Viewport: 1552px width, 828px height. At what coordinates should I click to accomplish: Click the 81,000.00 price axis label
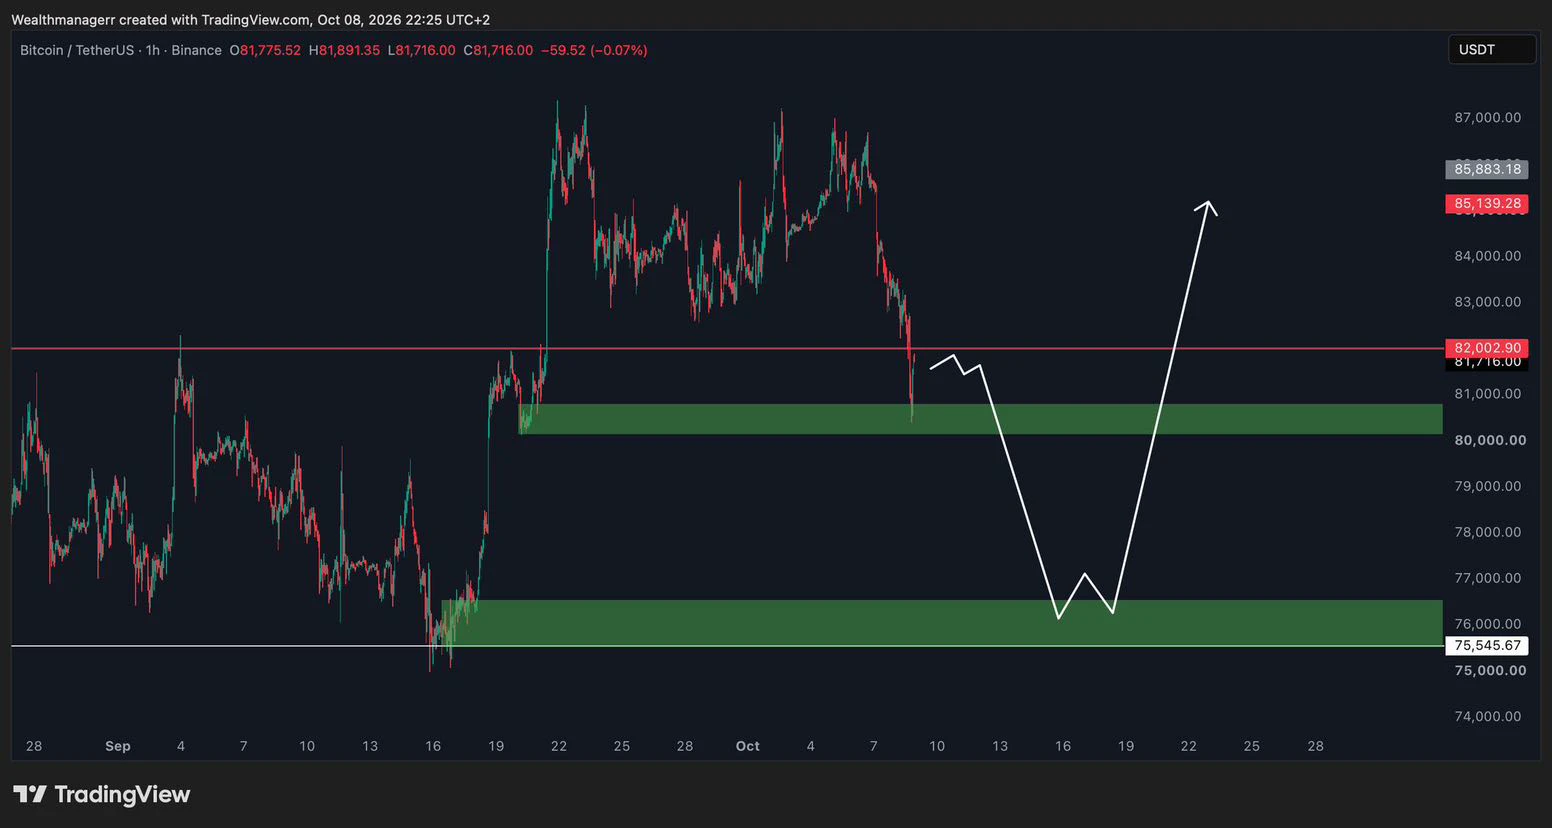point(1488,394)
